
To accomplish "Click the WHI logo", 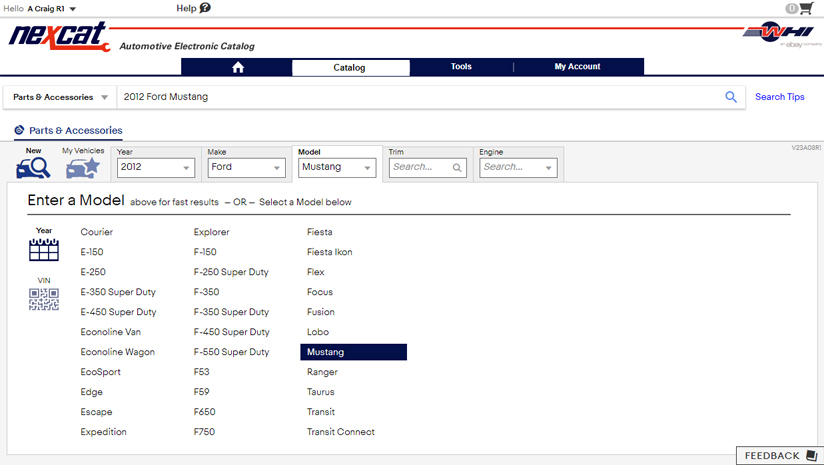I will [781, 33].
